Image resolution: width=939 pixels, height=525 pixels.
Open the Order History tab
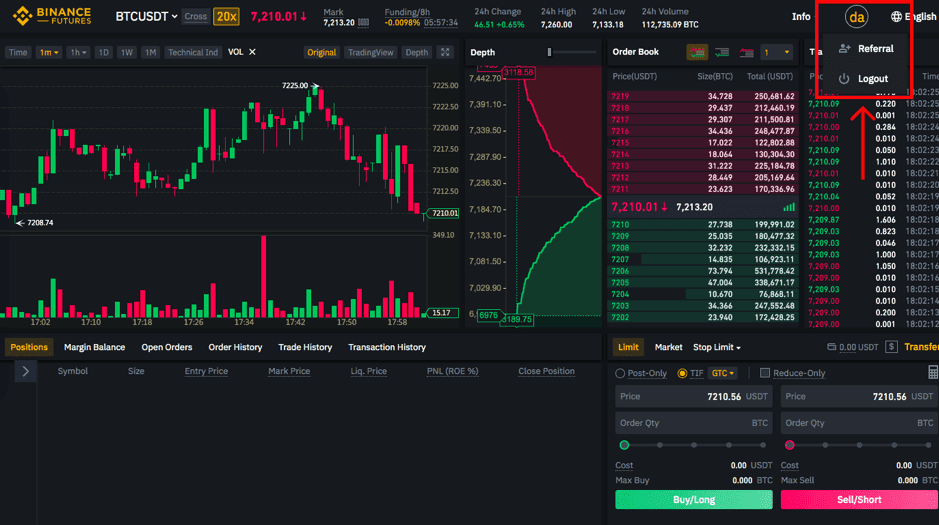pos(235,347)
